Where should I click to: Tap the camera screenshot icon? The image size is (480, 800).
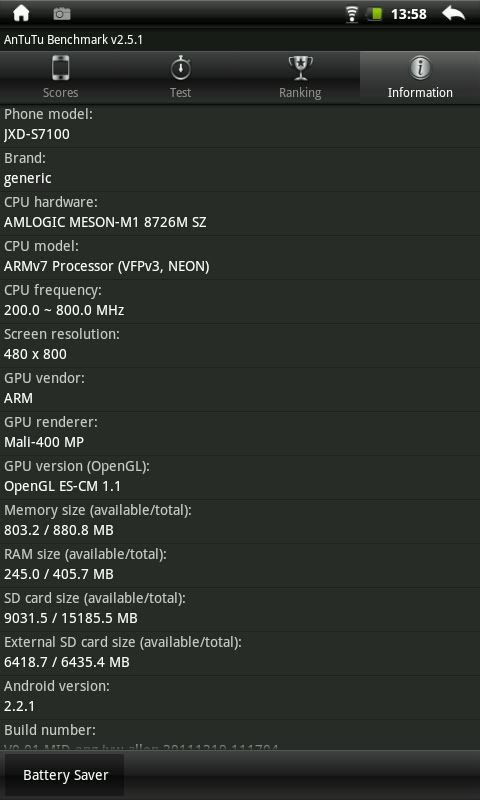[x=62, y=14]
